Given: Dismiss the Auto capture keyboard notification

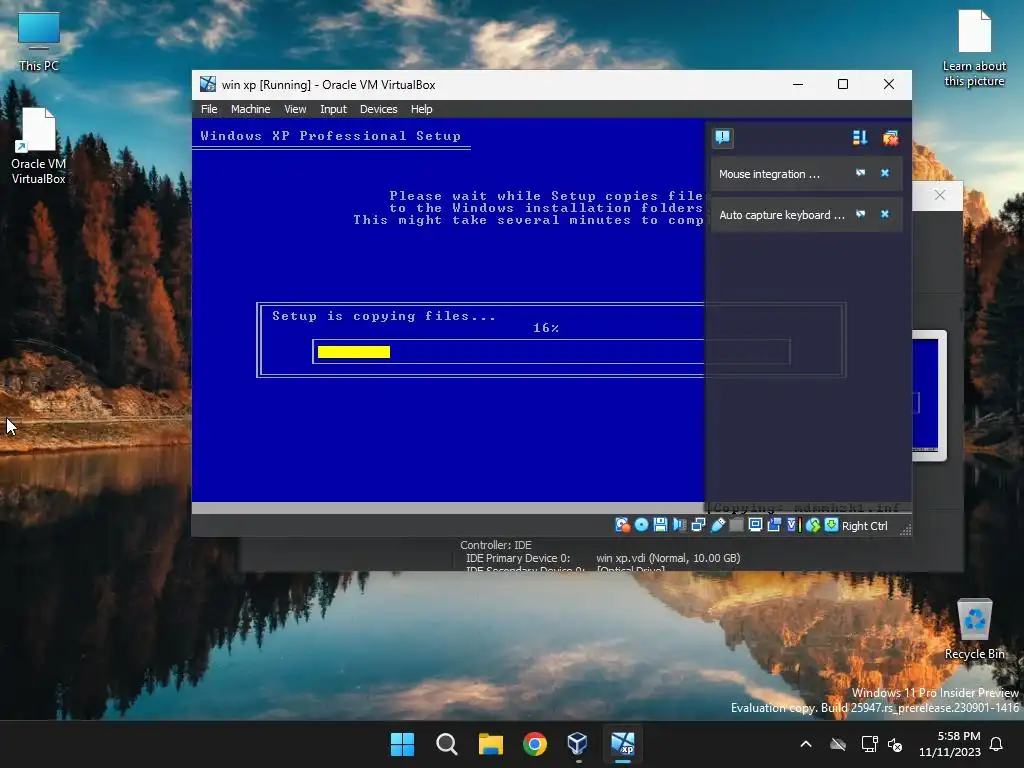Looking at the screenshot, I should pyautogui.click(x=885, y=214).
